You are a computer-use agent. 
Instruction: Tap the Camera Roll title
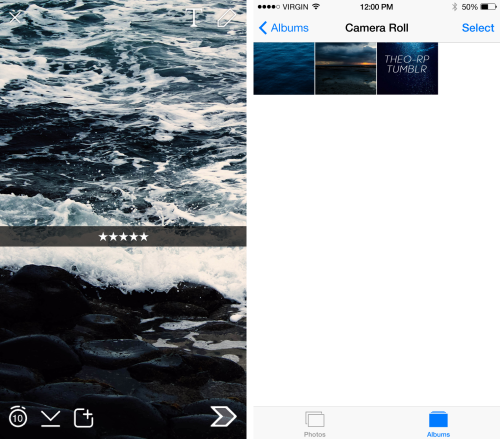(x=377, y=28)
